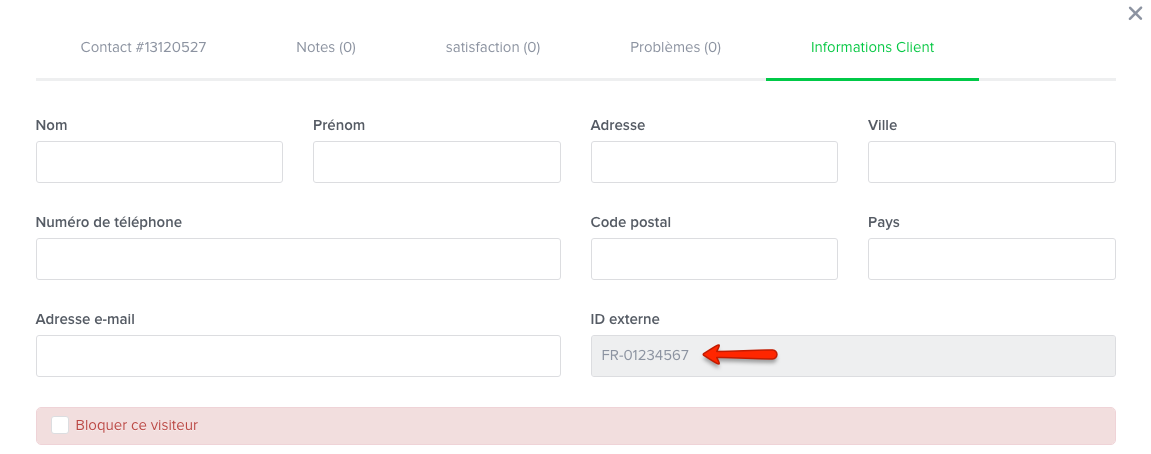Tick the checkbox square for blocking the visitor
Viewport: 1151px width, 454px height.
60,425
